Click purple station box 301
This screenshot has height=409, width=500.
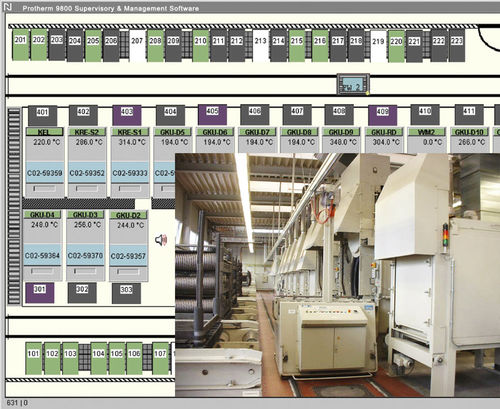click(x=40, y=293)
